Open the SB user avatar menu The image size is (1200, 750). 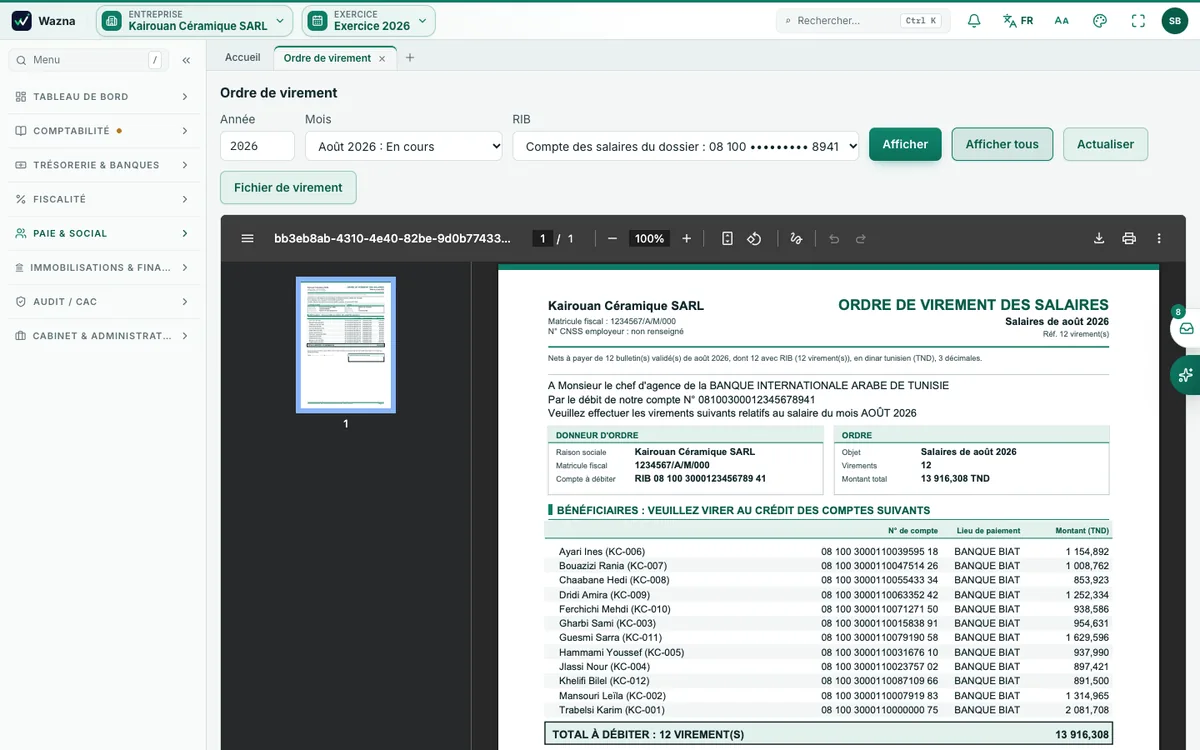[x=1175, y=20]
